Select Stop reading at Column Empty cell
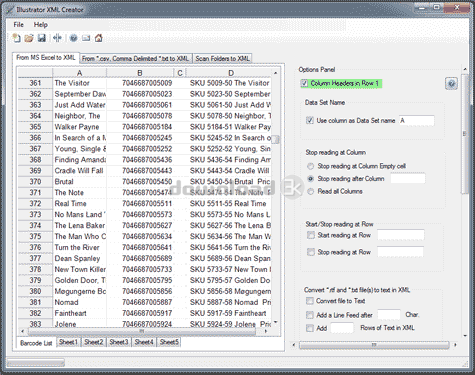 coord(311,166)
